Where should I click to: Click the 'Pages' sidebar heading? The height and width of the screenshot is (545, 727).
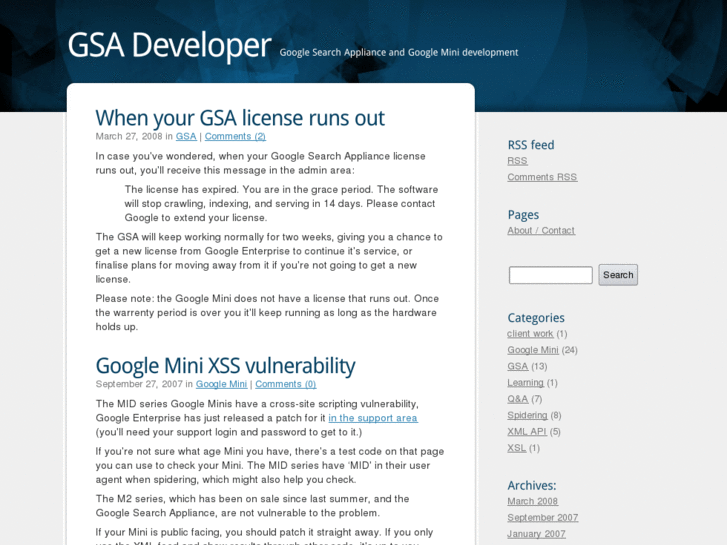click(523, 215)
